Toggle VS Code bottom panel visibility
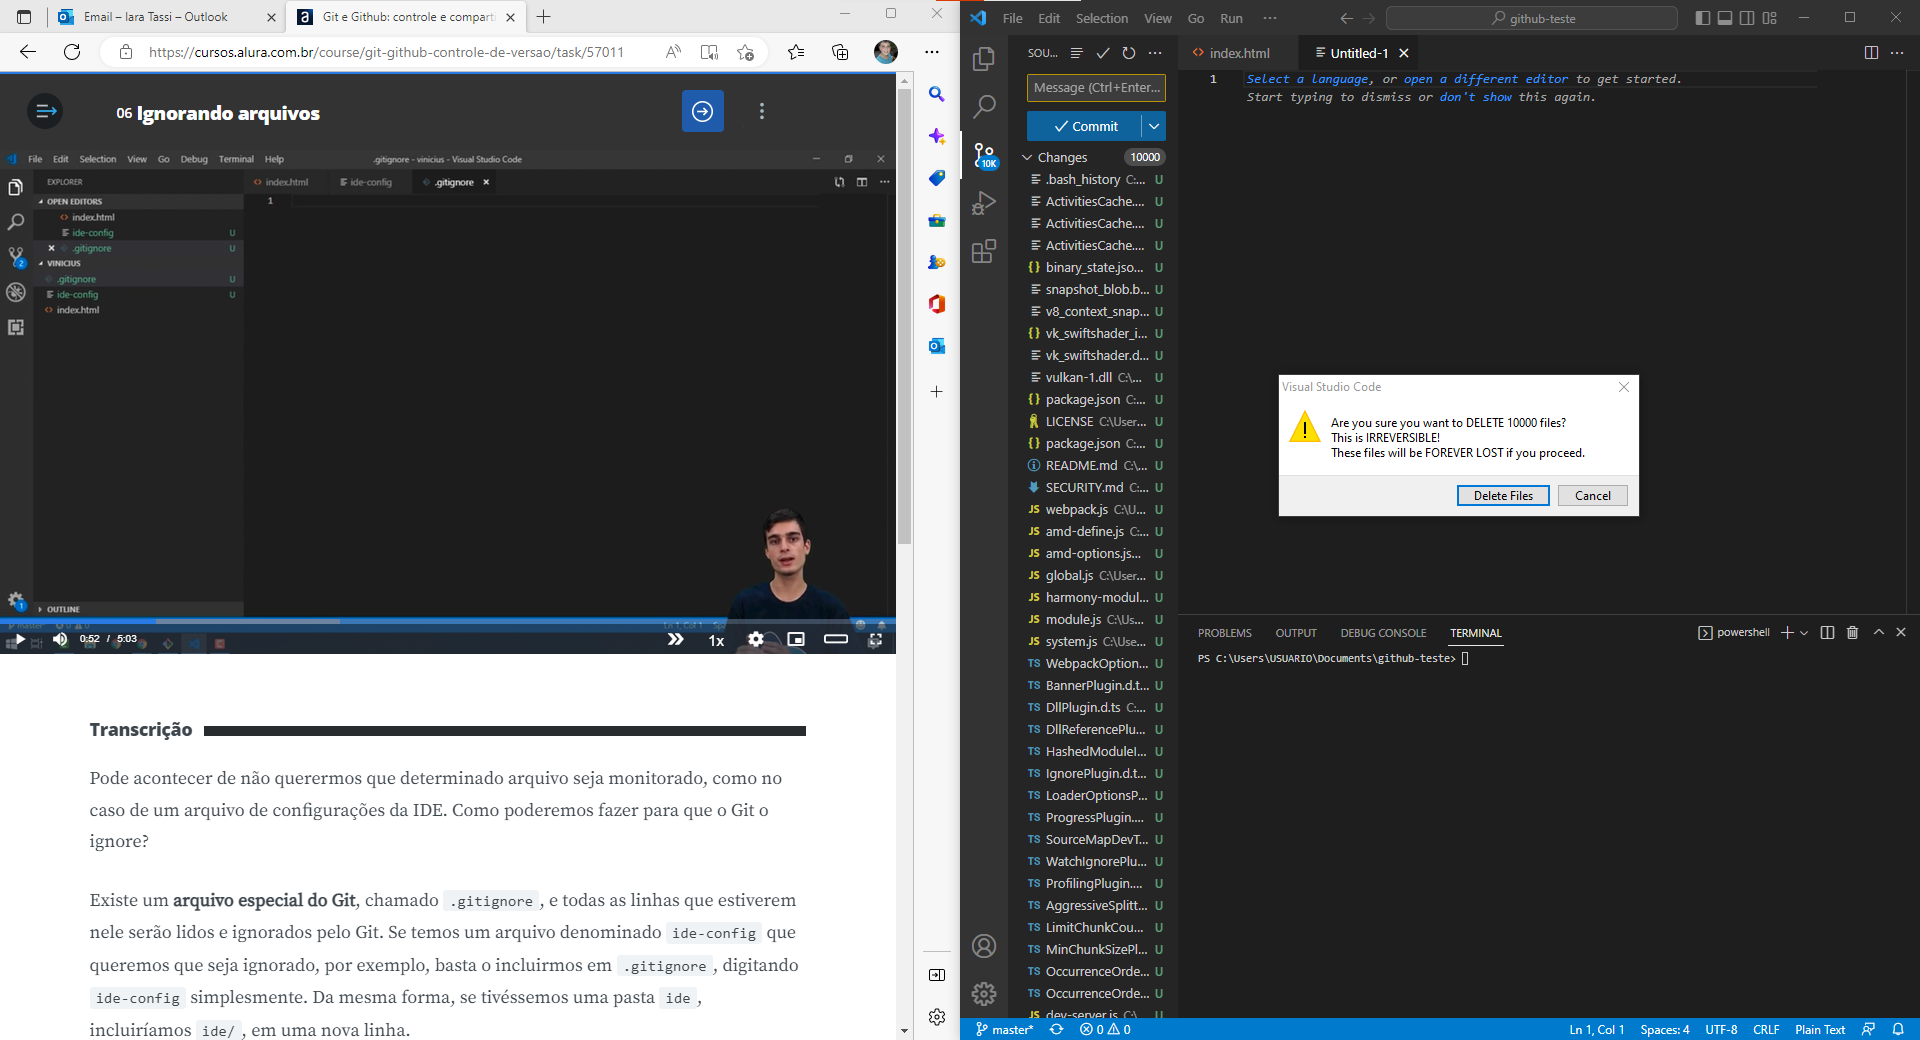1920x1040 pixels. point(1725,18)
